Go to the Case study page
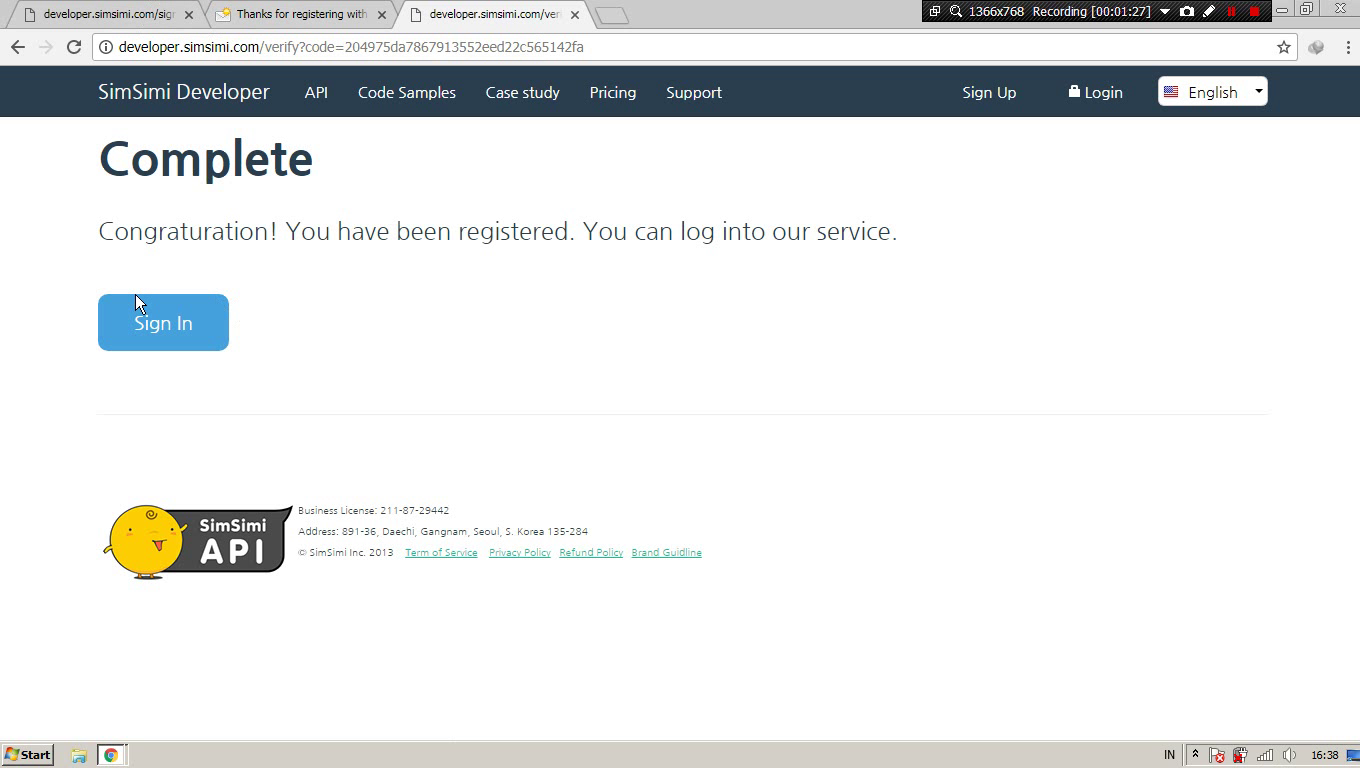The image size is (1360, 768). (x=522, y=92)
